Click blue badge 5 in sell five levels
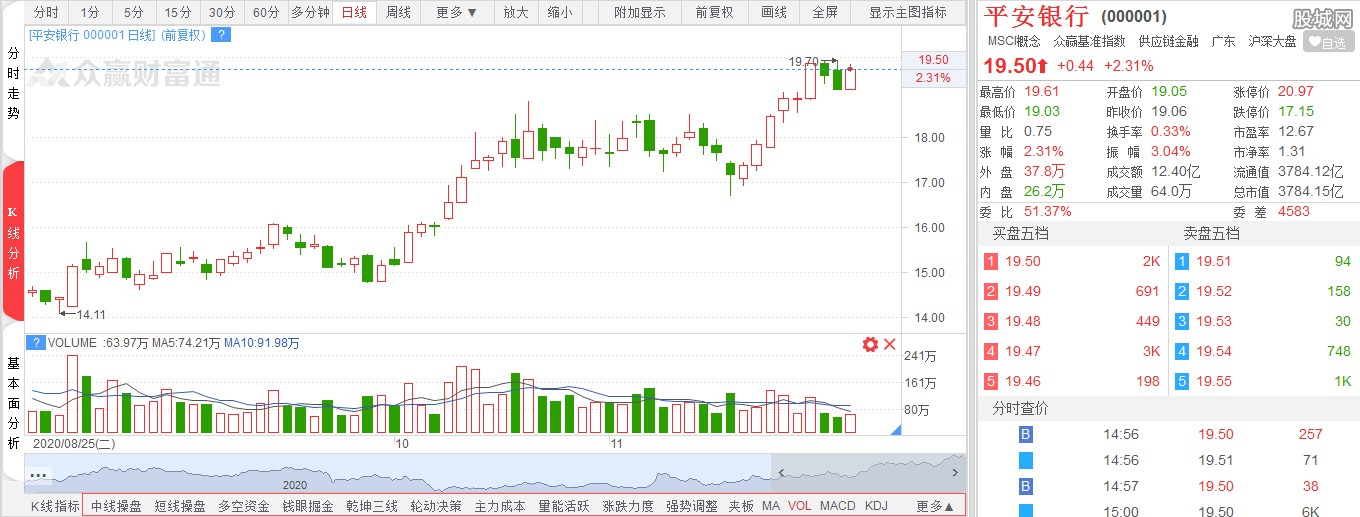The width and height of the screenshot is (1360, 517). pyautogui.click(x=1182, y=381)
